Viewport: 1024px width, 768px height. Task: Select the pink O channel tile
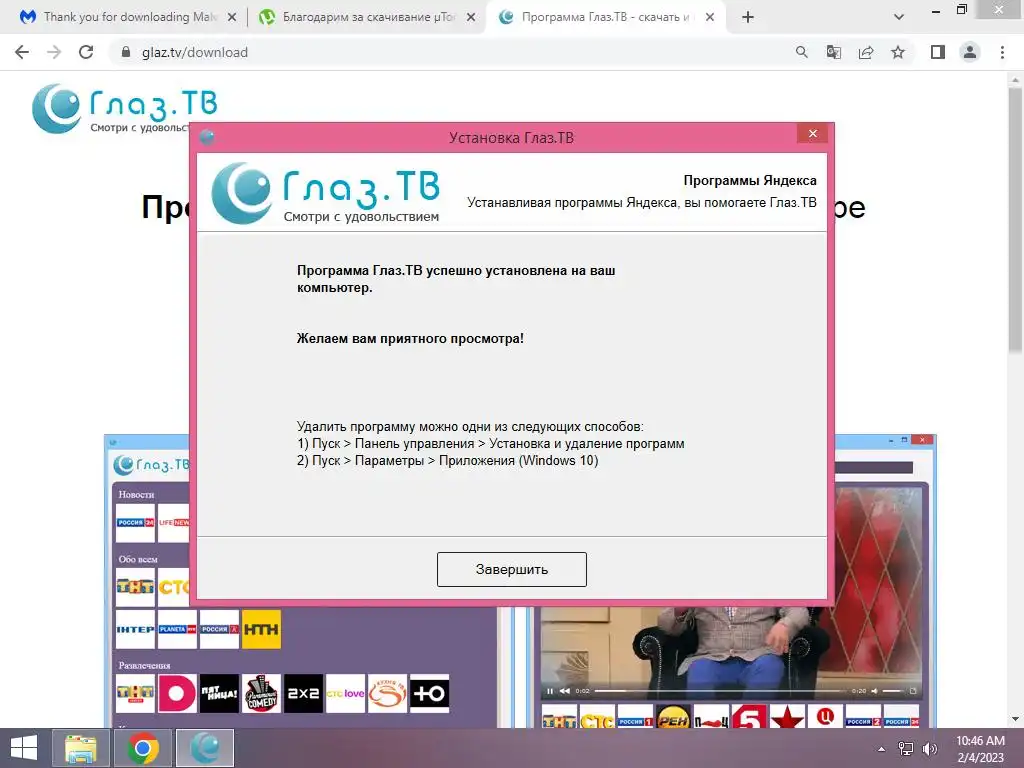pos(177,694)
